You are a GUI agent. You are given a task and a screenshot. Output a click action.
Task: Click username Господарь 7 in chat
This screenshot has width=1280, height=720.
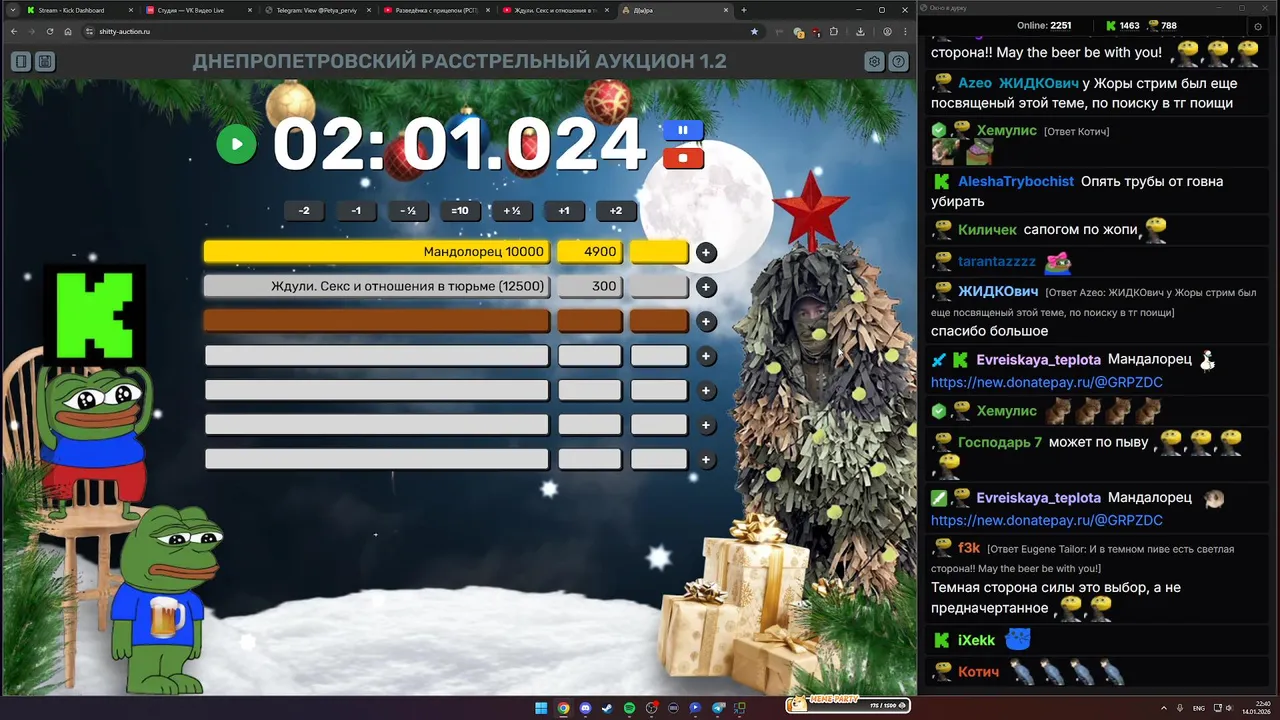coord(1000,441)
